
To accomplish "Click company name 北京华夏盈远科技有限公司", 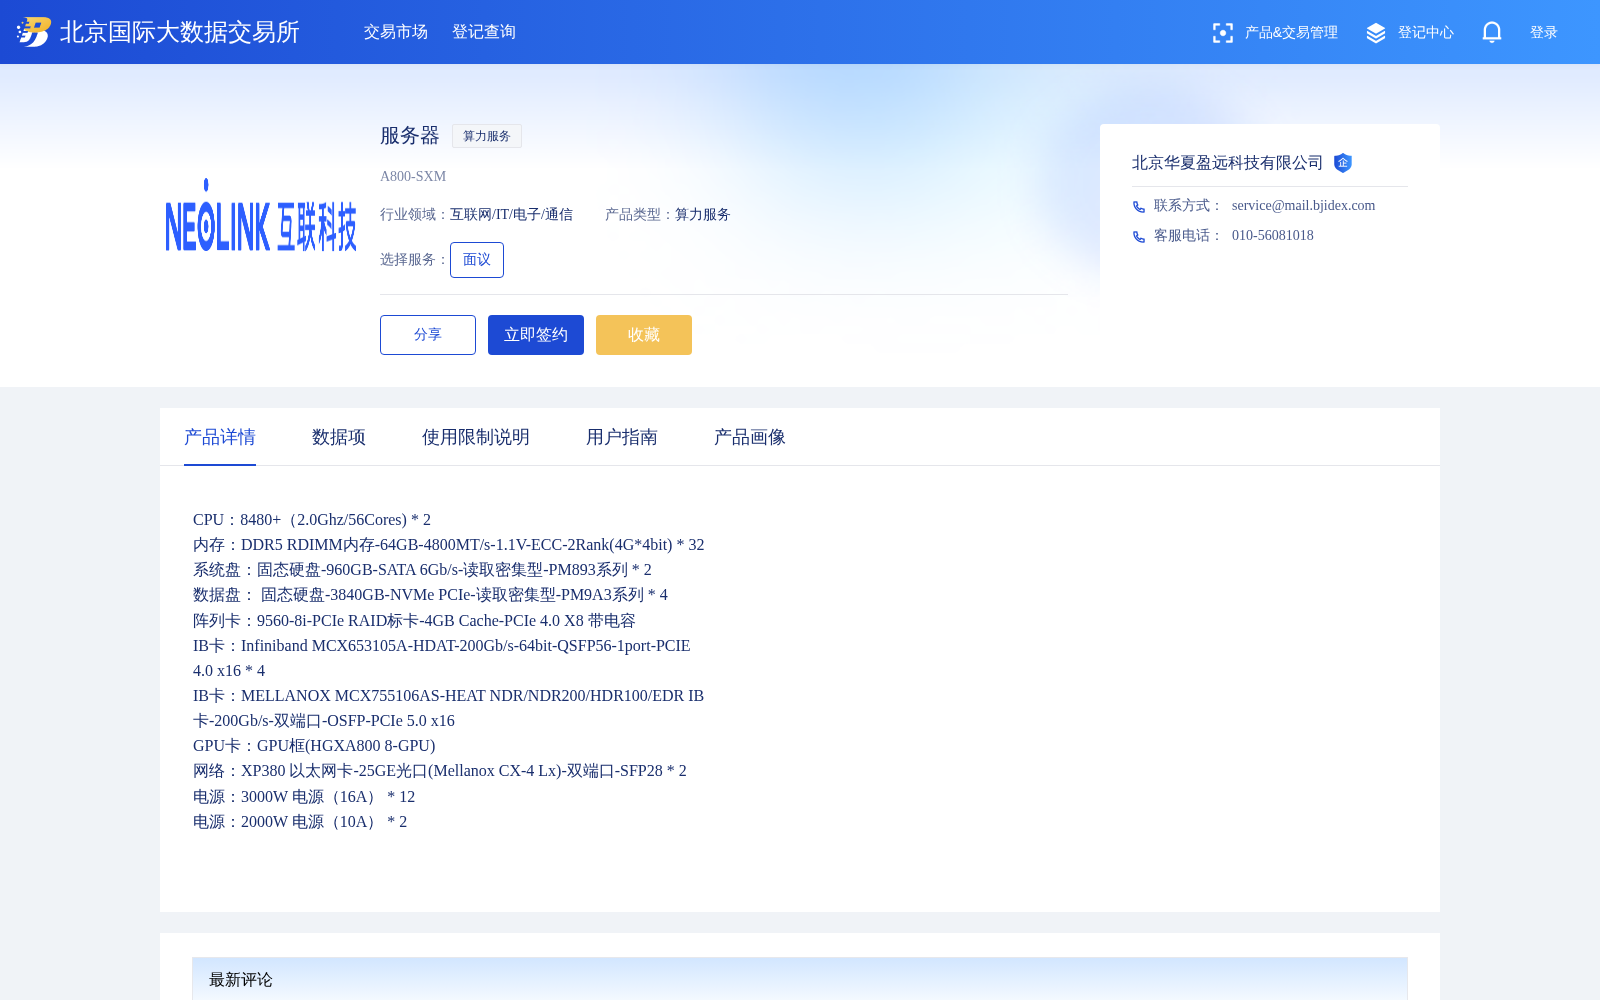I will 1227,163.
